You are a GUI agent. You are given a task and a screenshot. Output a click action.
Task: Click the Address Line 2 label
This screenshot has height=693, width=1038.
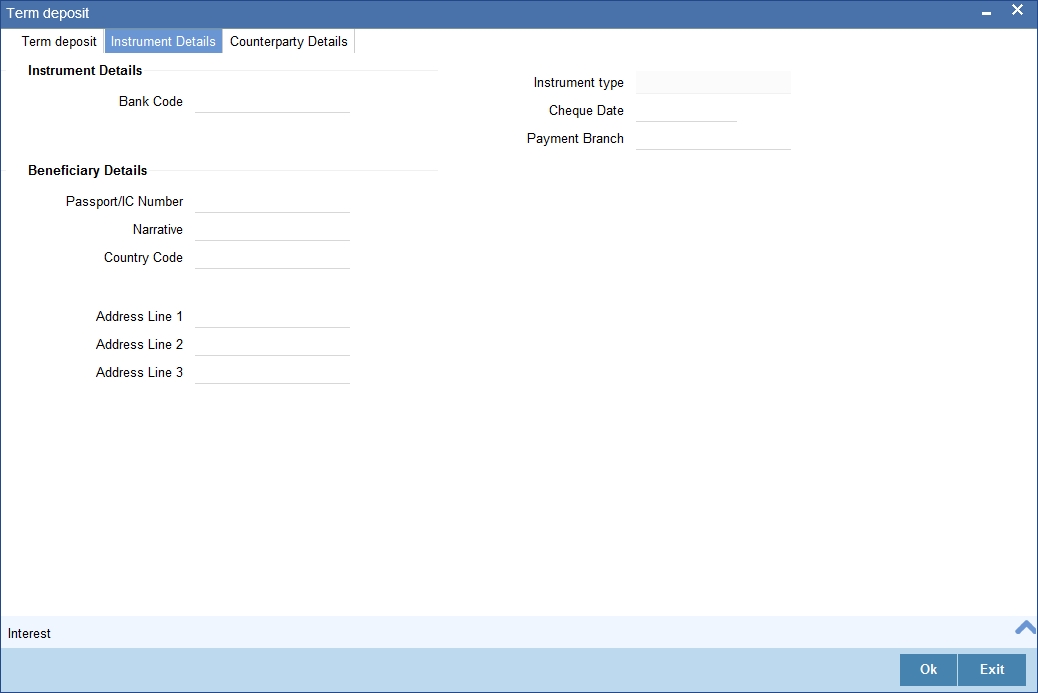coord(139,344)
